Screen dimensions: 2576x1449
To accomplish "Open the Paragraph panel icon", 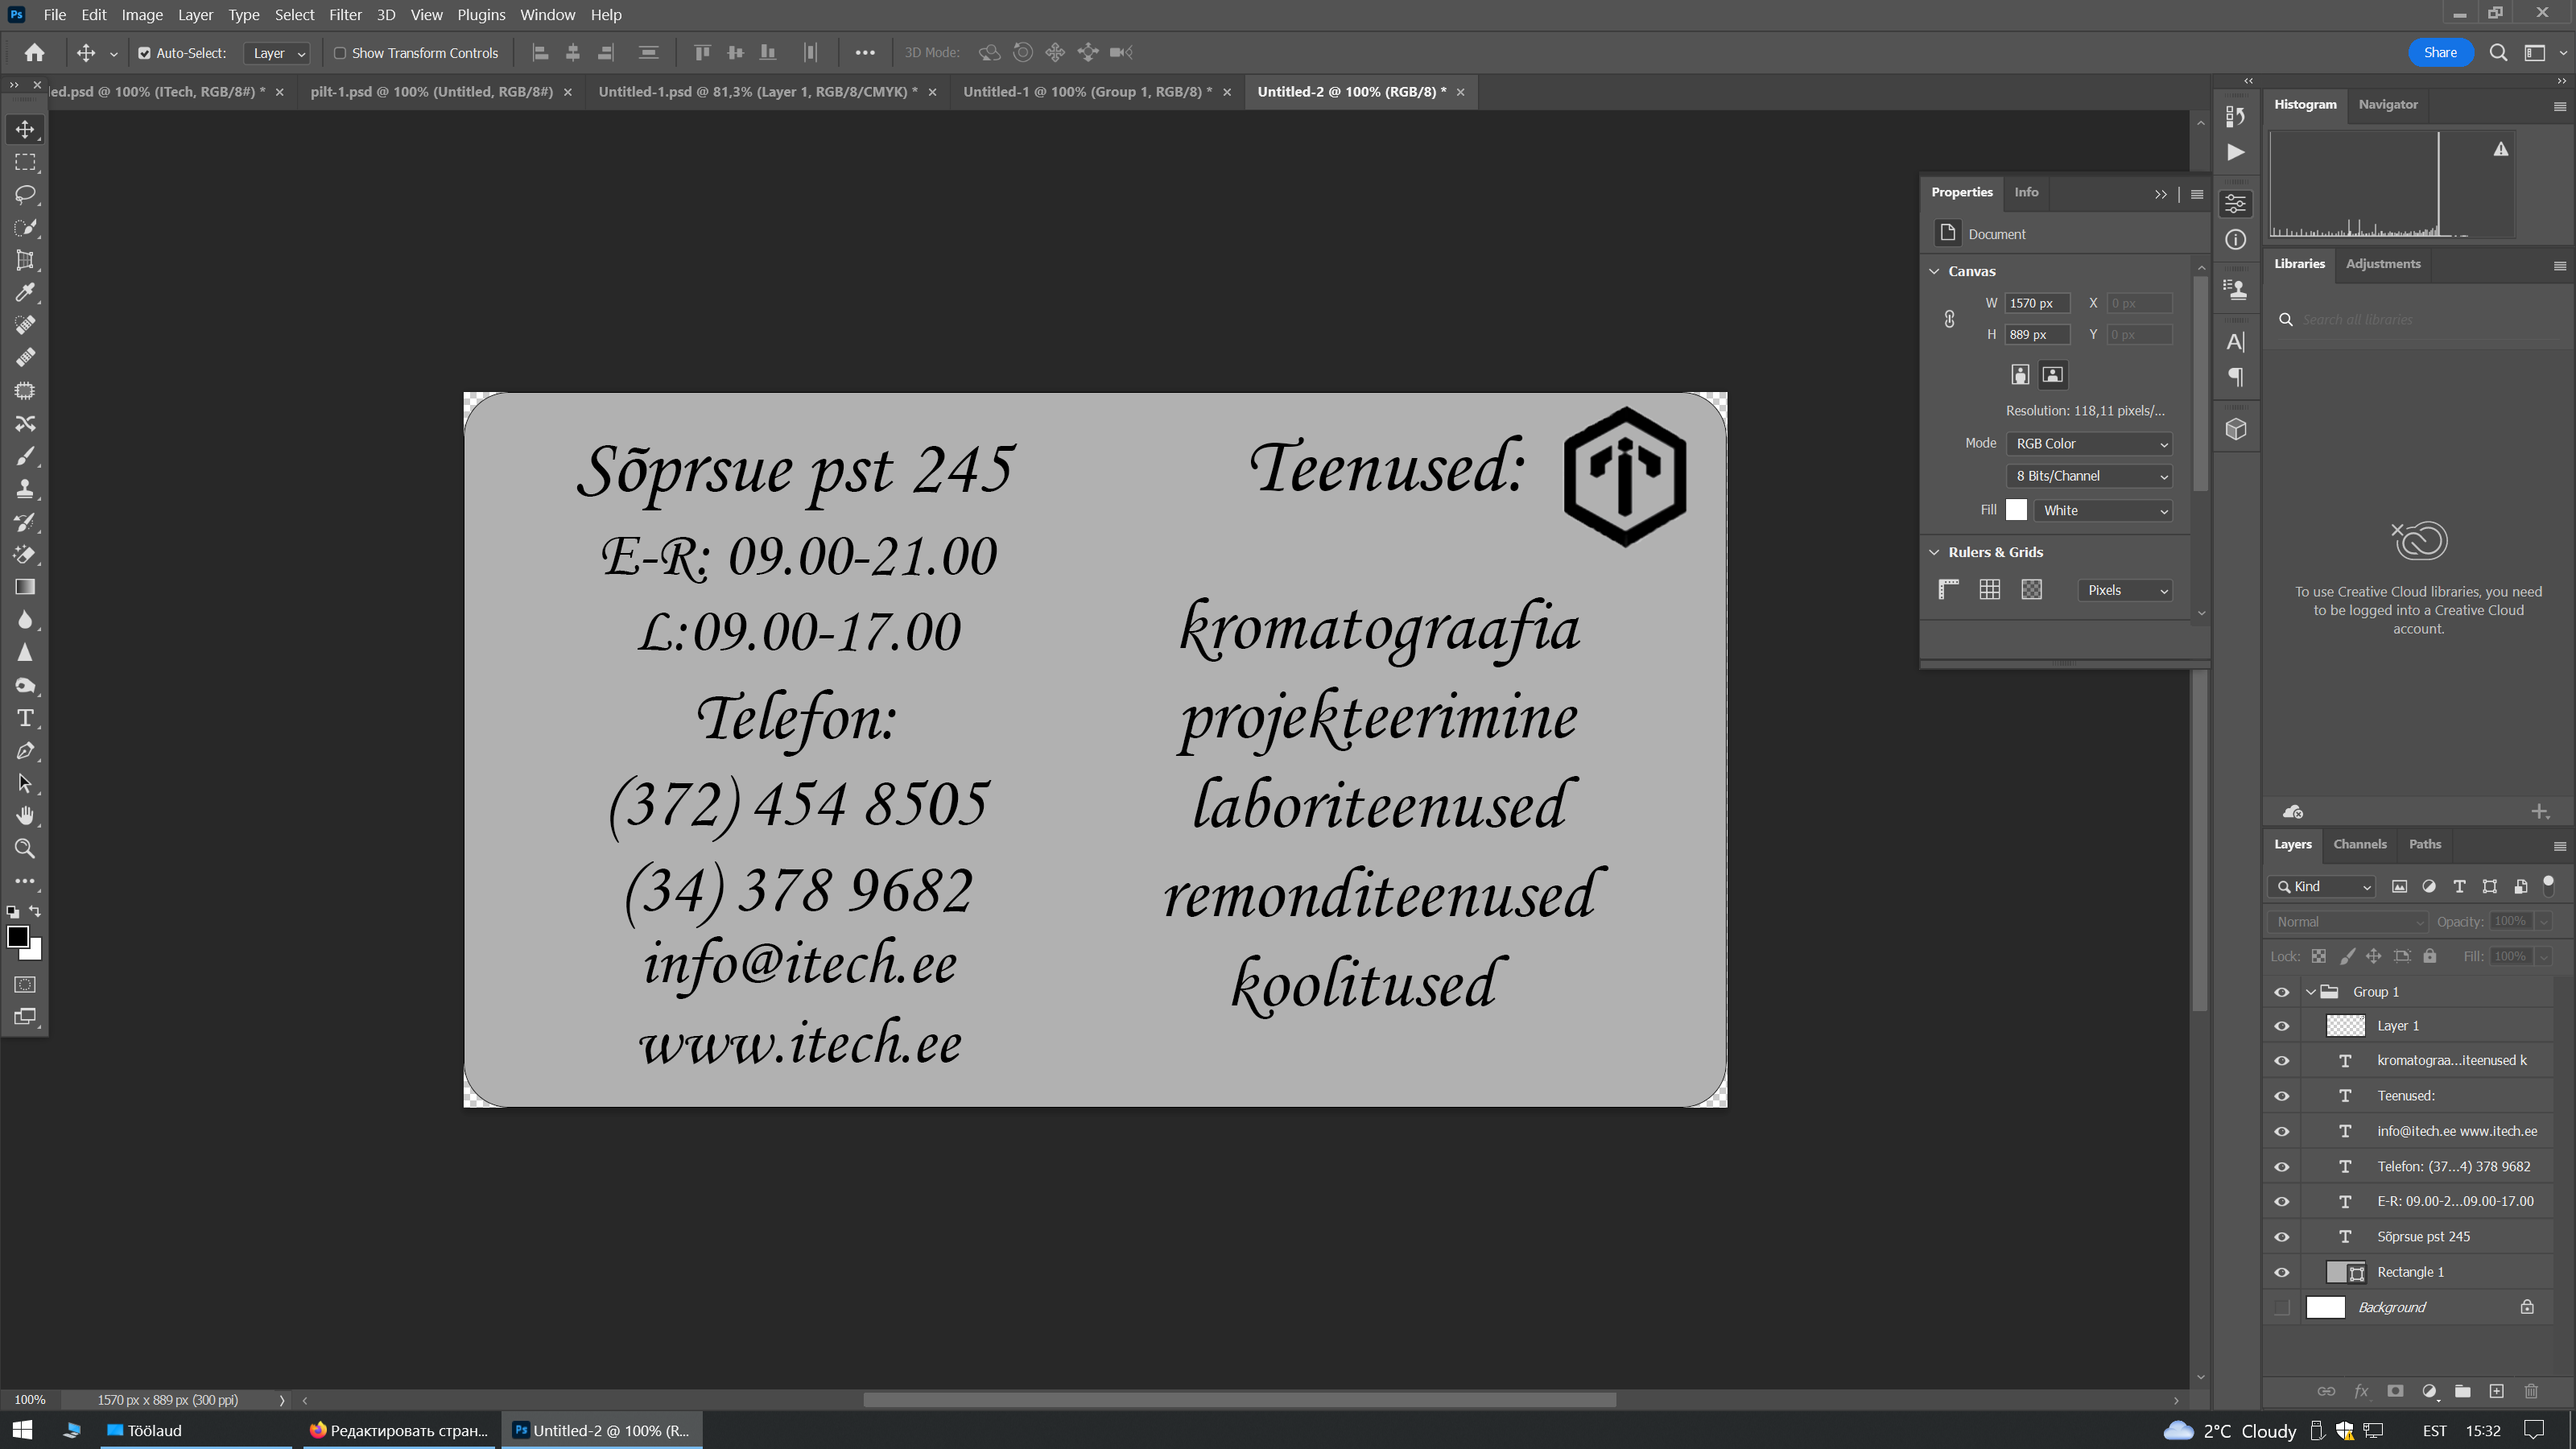I will tap(2236, 377).
